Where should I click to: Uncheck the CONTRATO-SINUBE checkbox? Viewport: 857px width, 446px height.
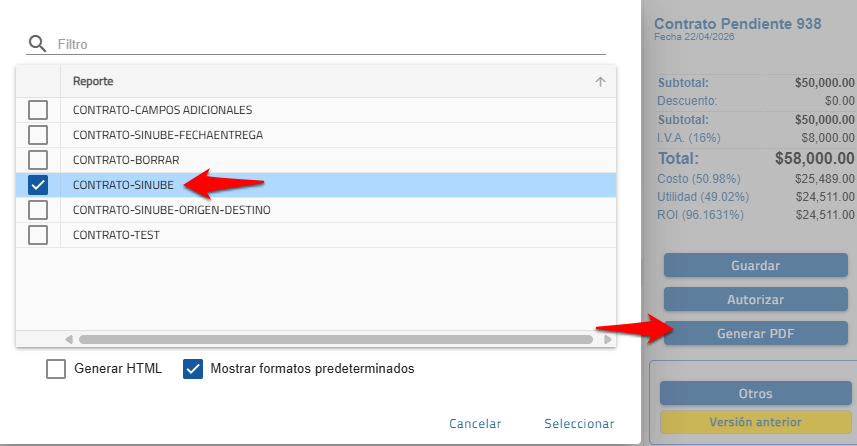pyautogui.click(x=38, y=185)
